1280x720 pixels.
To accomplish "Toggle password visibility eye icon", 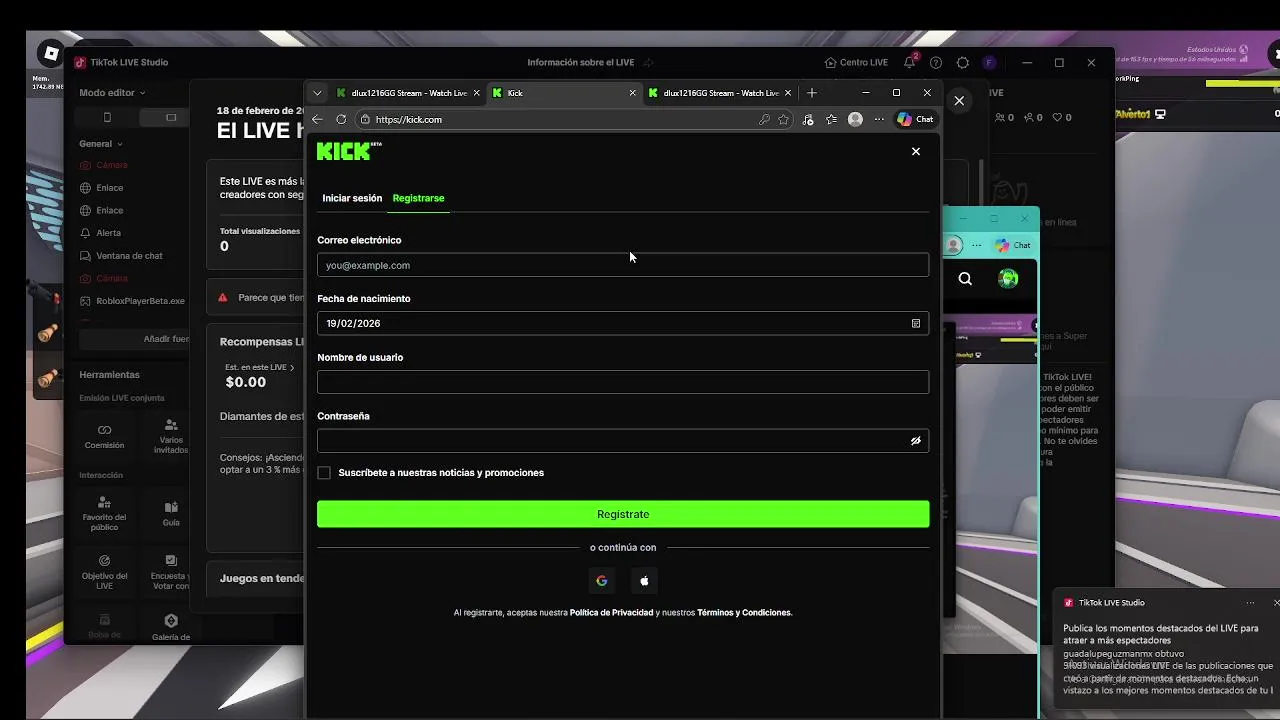I will coord(916,441).
